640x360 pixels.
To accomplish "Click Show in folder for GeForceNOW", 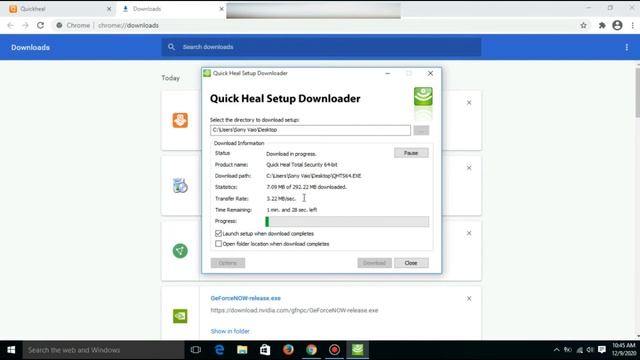I will (230, 331).
